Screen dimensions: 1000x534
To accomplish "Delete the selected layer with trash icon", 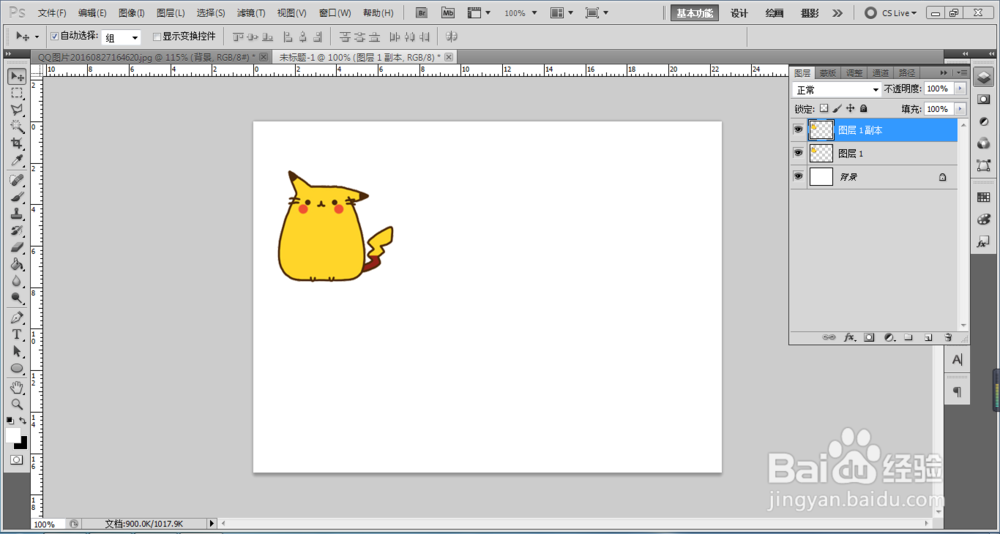I will [948, 337].
